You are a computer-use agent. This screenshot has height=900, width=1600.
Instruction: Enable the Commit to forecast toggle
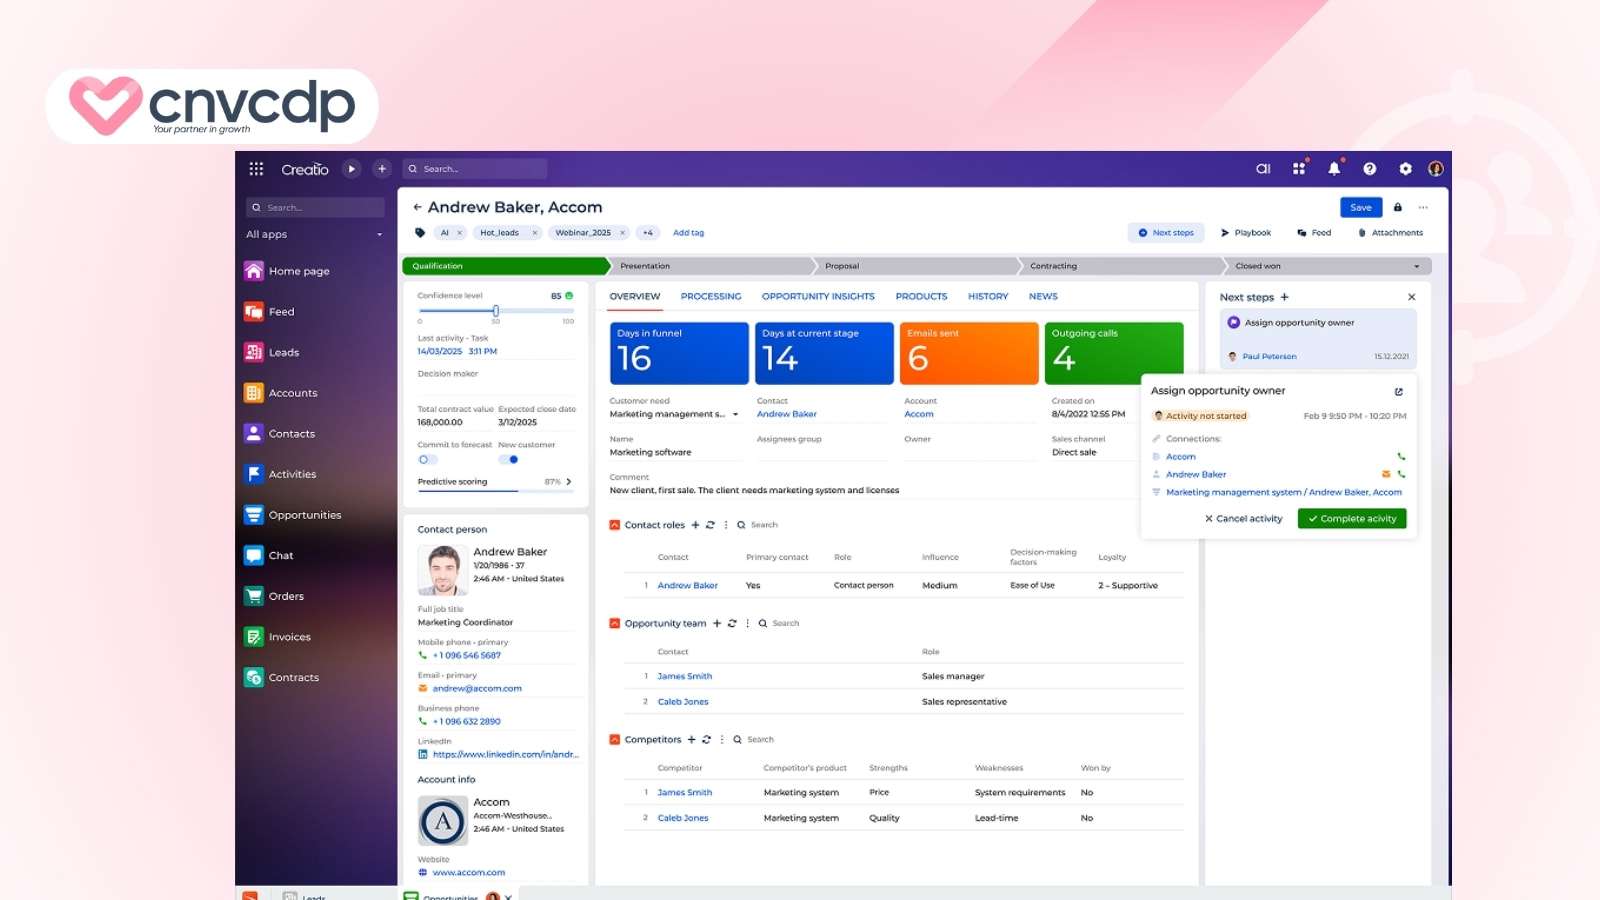point(424,459)
